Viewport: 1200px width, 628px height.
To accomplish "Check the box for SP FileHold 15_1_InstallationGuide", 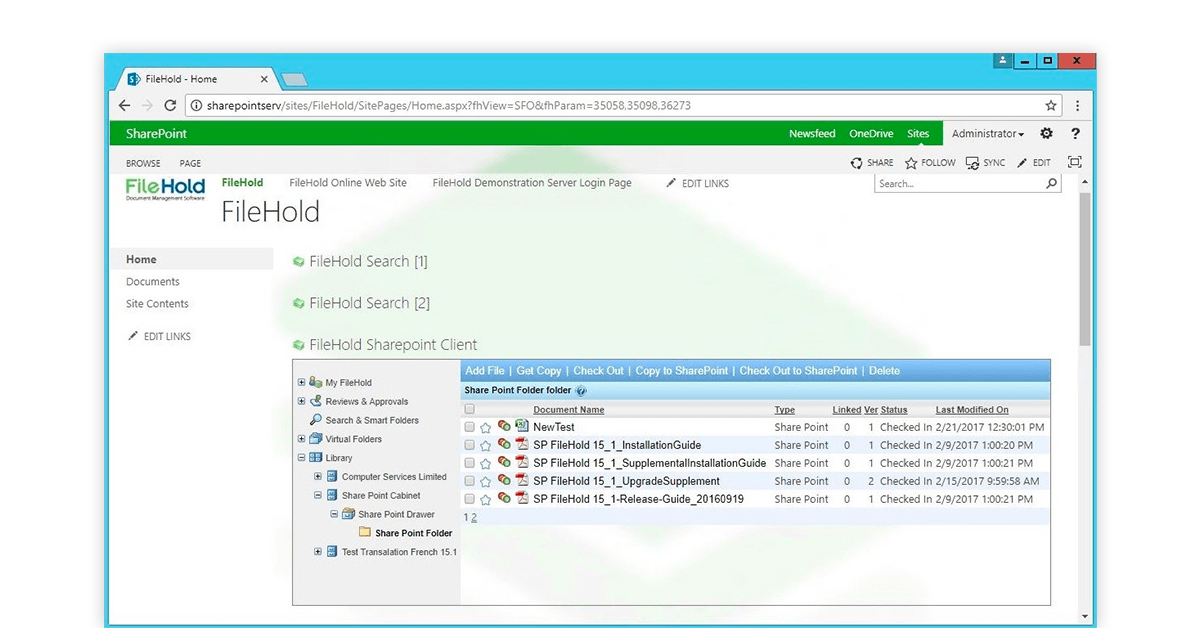I will click(470, 446).
